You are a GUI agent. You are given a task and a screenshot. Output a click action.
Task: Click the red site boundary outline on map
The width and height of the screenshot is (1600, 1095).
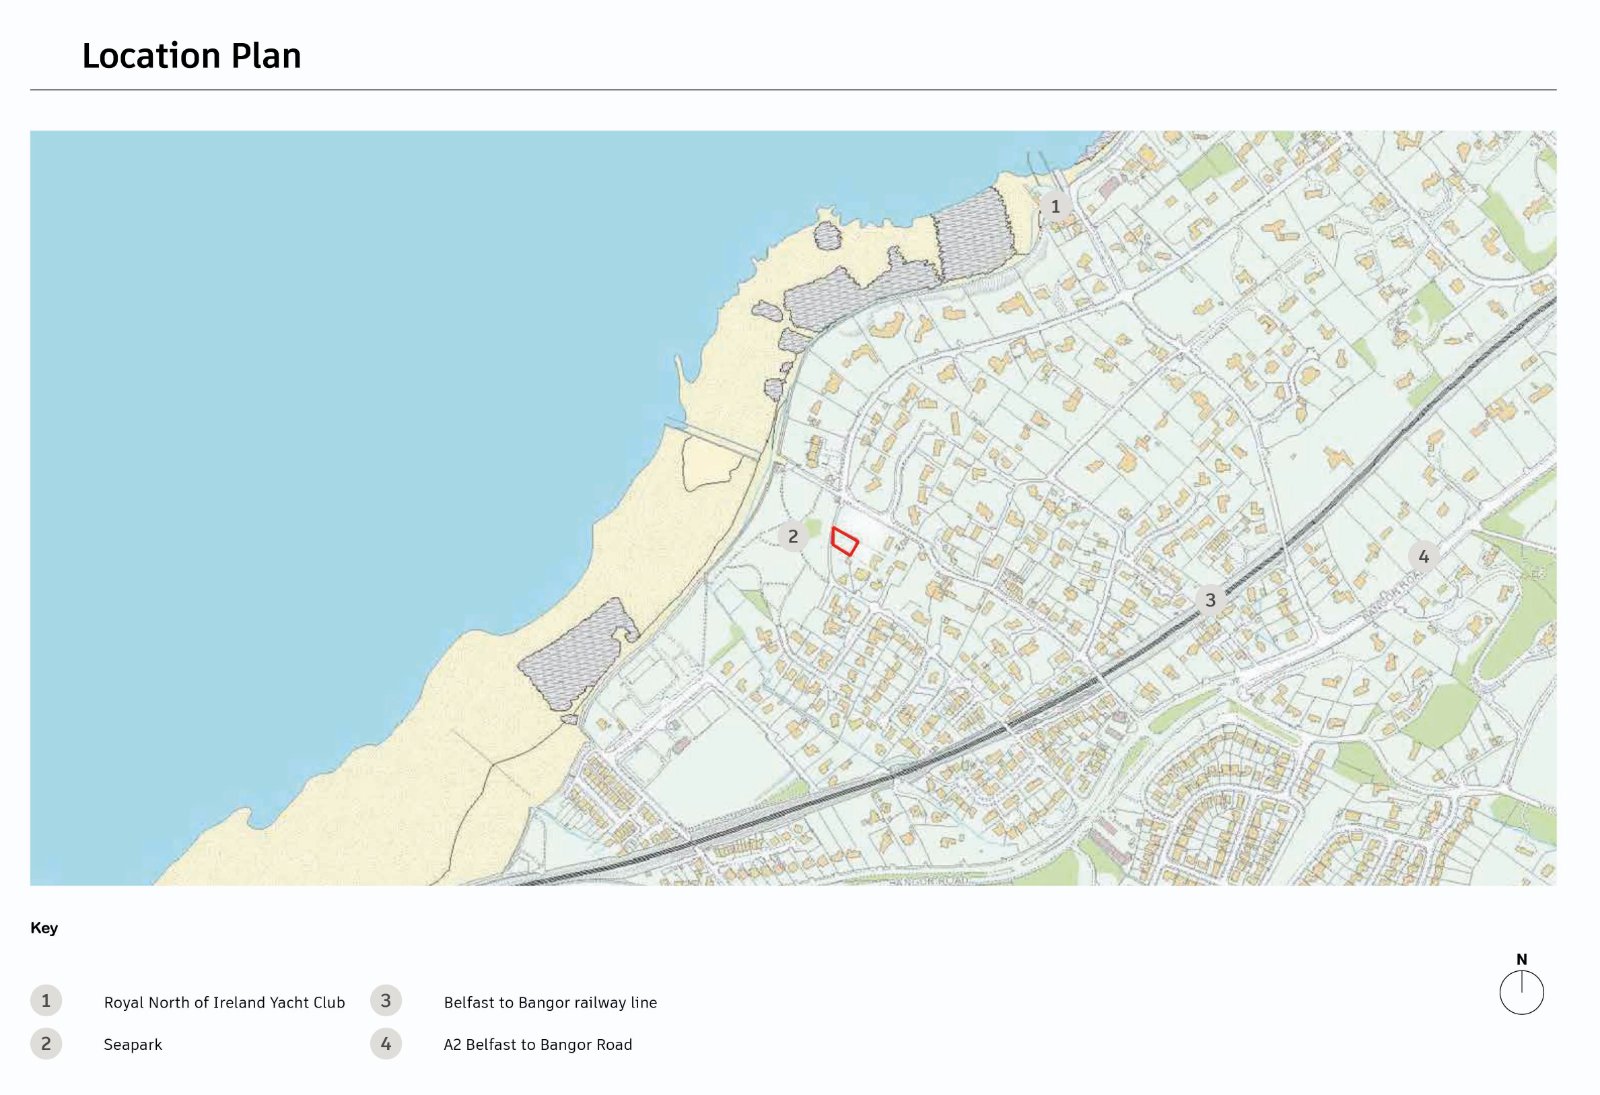845,541
